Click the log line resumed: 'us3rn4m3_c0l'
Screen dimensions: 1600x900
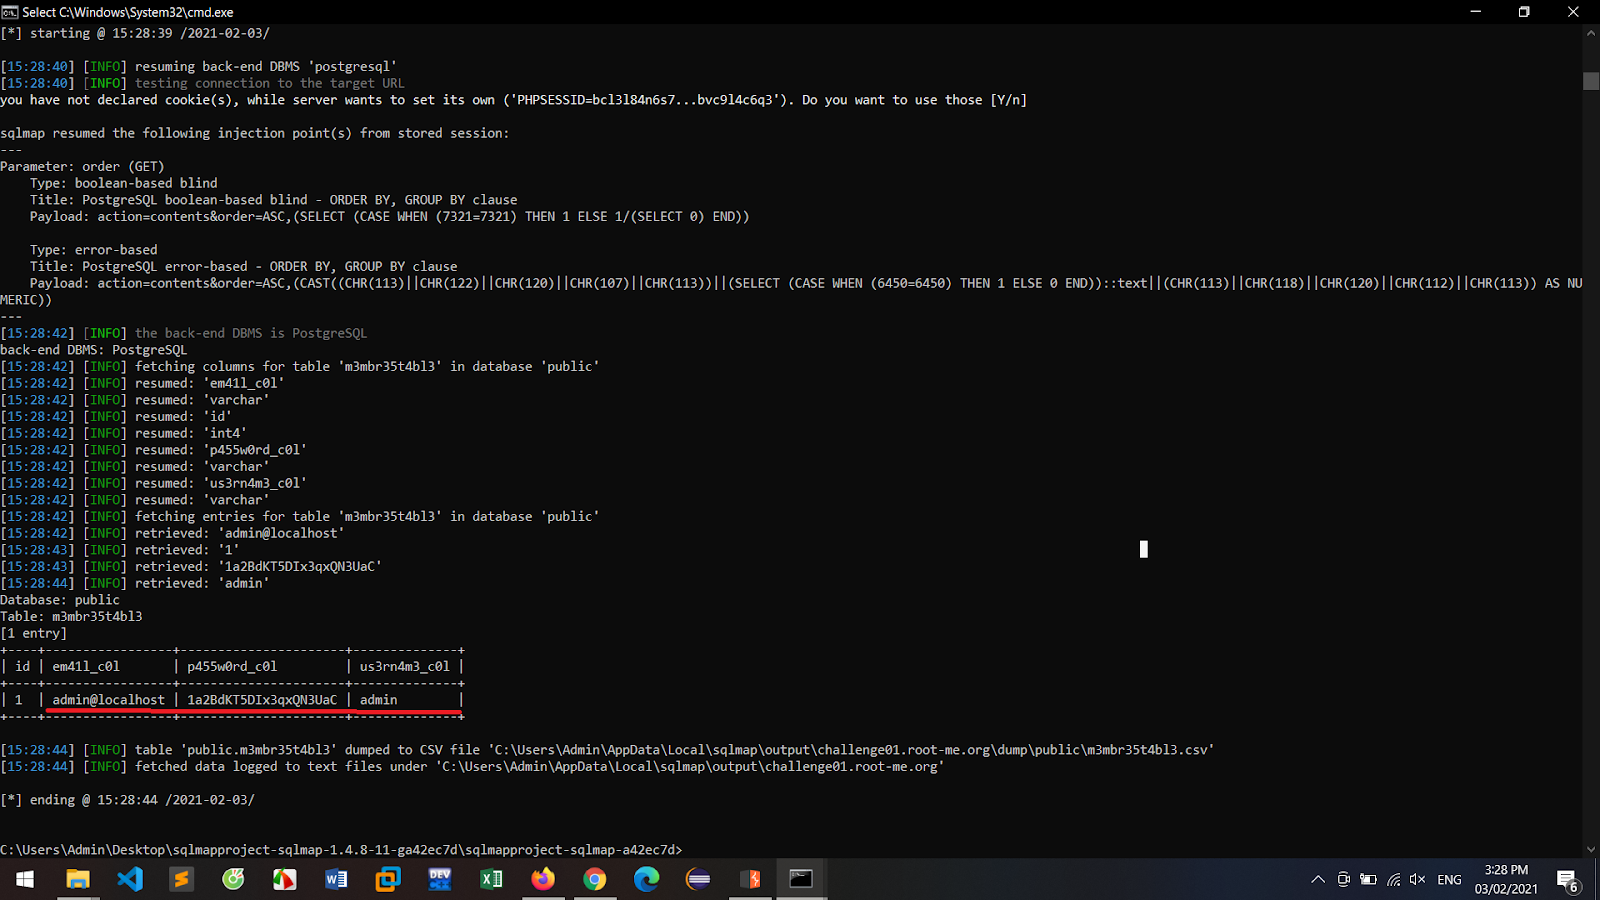(154, 483)
